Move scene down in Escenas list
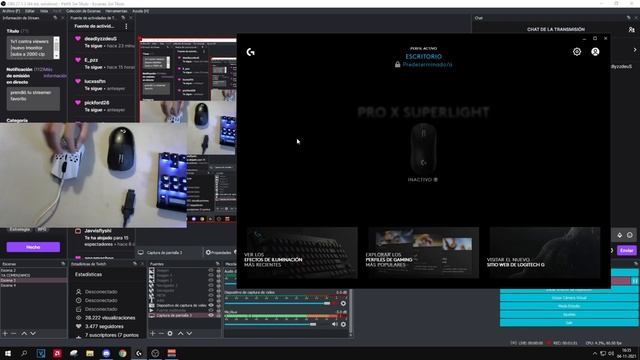 pos(33,333)
